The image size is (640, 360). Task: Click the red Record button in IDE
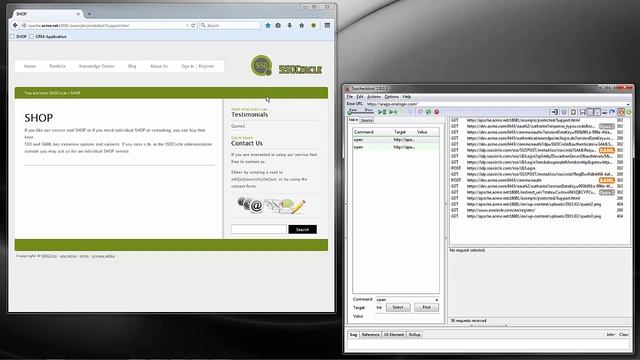pyautogui.click(x=436, y=112)
